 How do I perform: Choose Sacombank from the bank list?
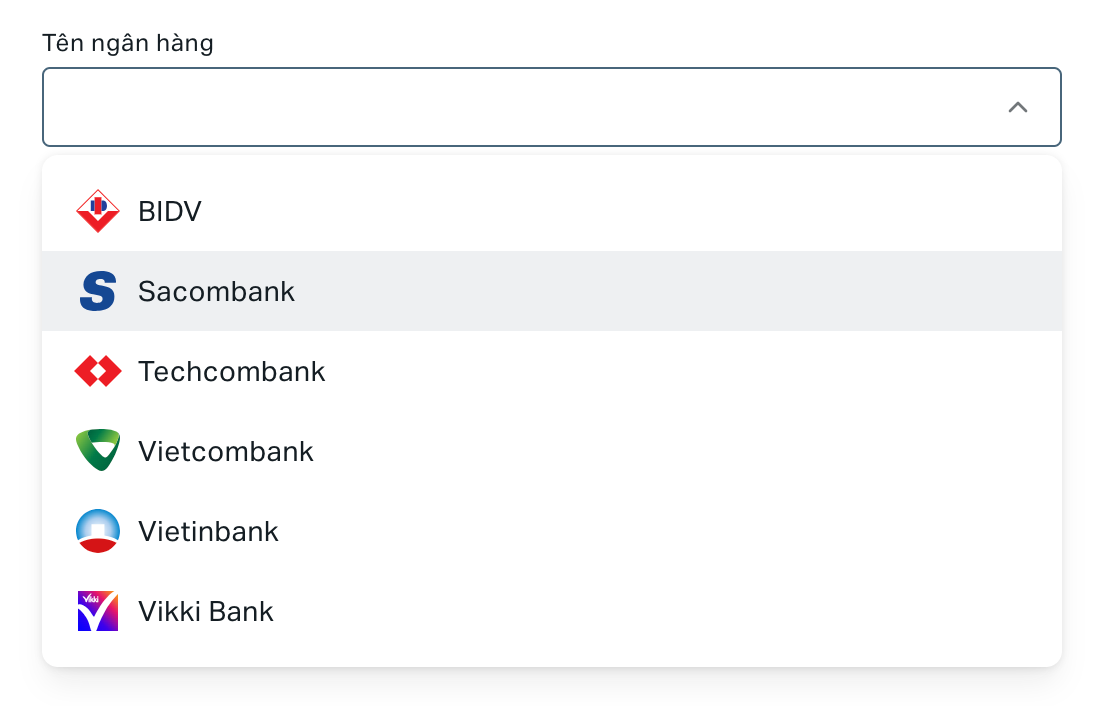[x=216, y=291]
